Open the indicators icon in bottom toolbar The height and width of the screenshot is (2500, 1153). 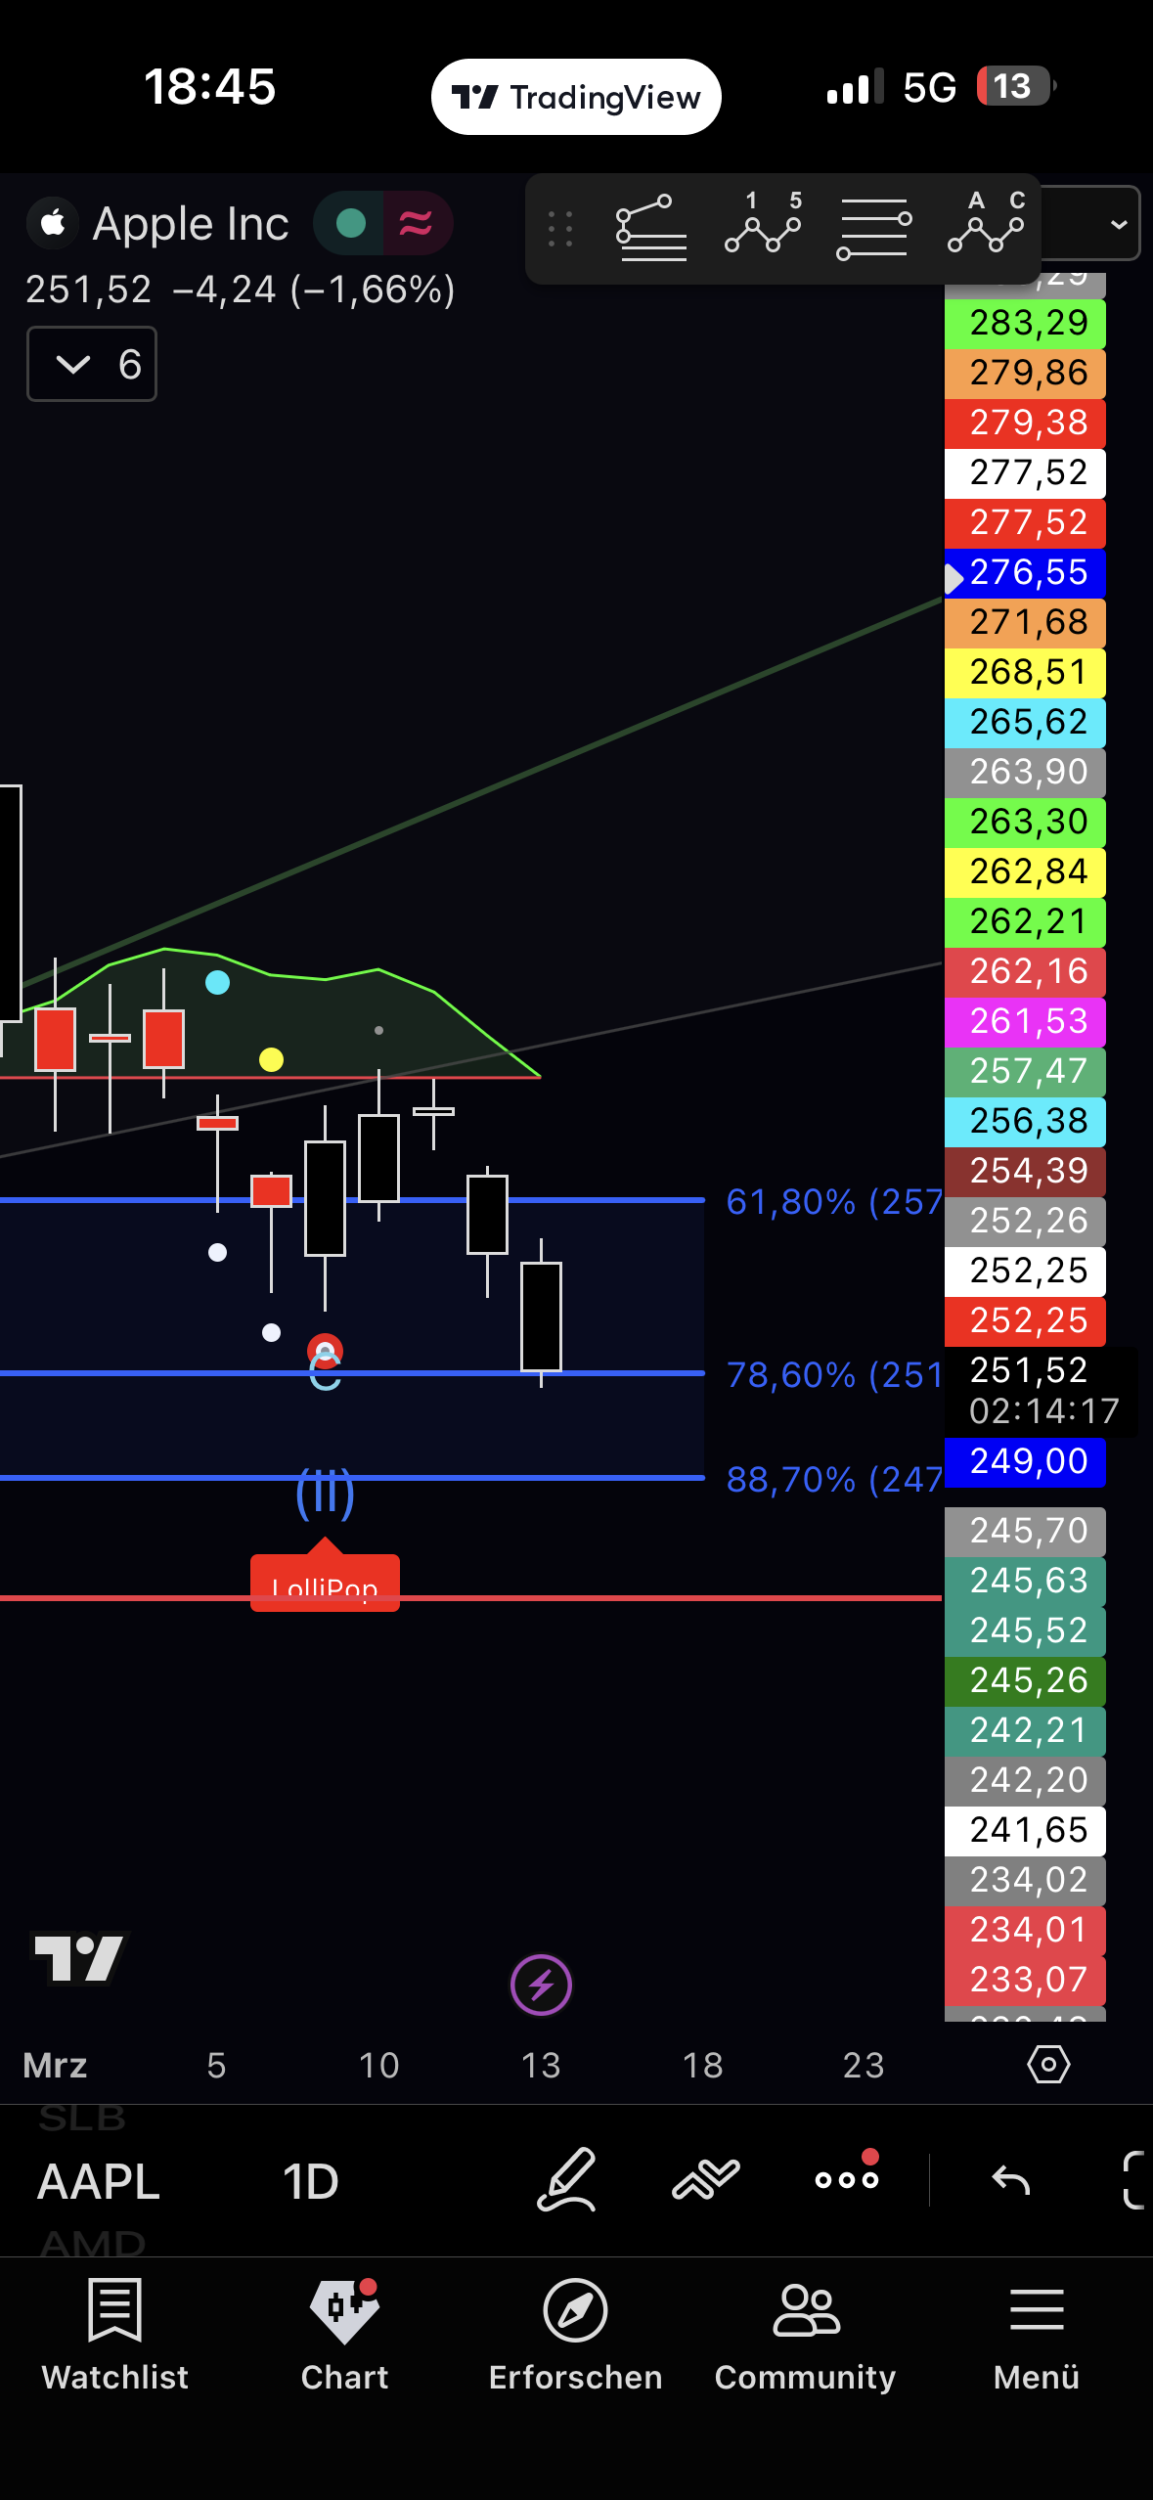click(706, 2180)
